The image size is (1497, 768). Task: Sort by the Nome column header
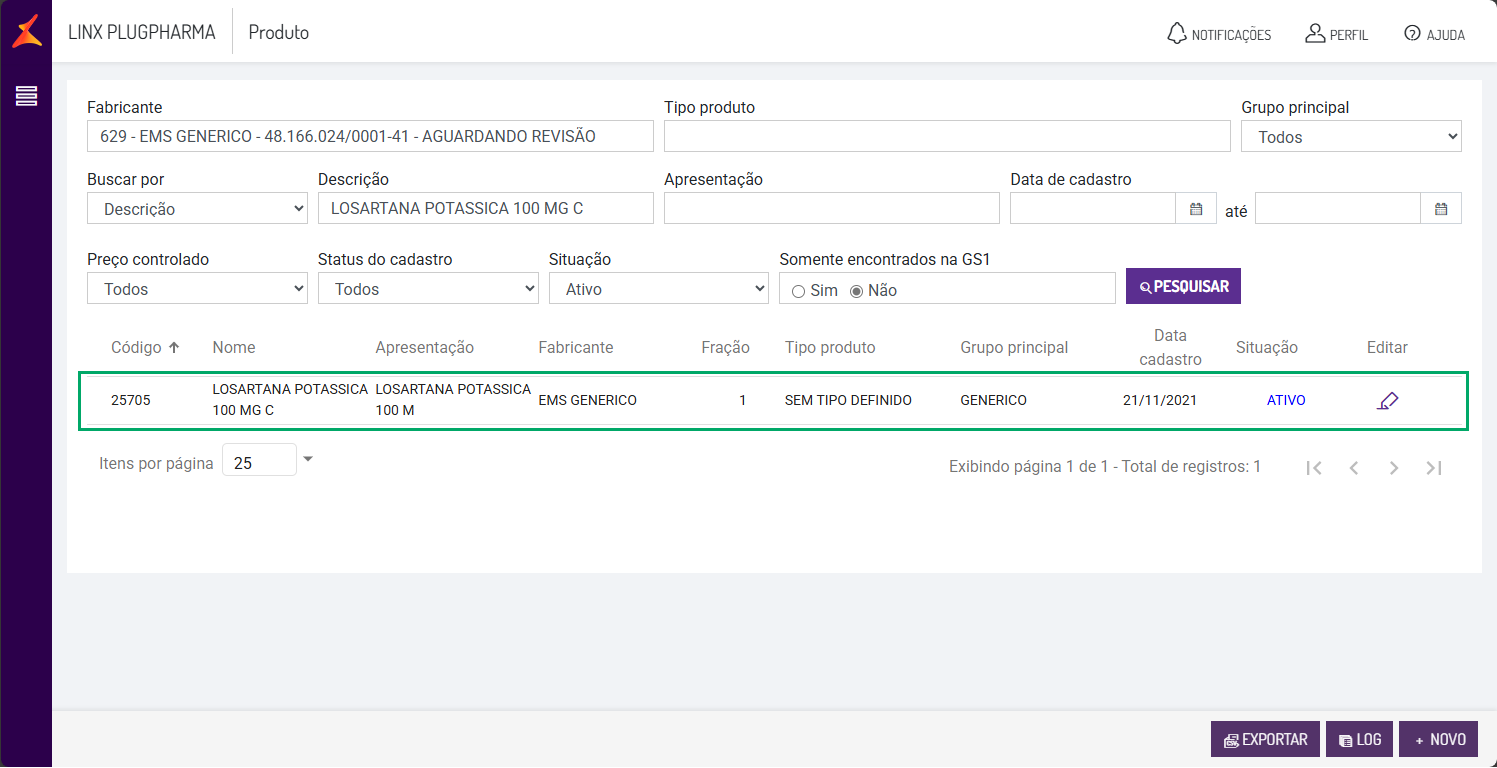coord(234,348)
